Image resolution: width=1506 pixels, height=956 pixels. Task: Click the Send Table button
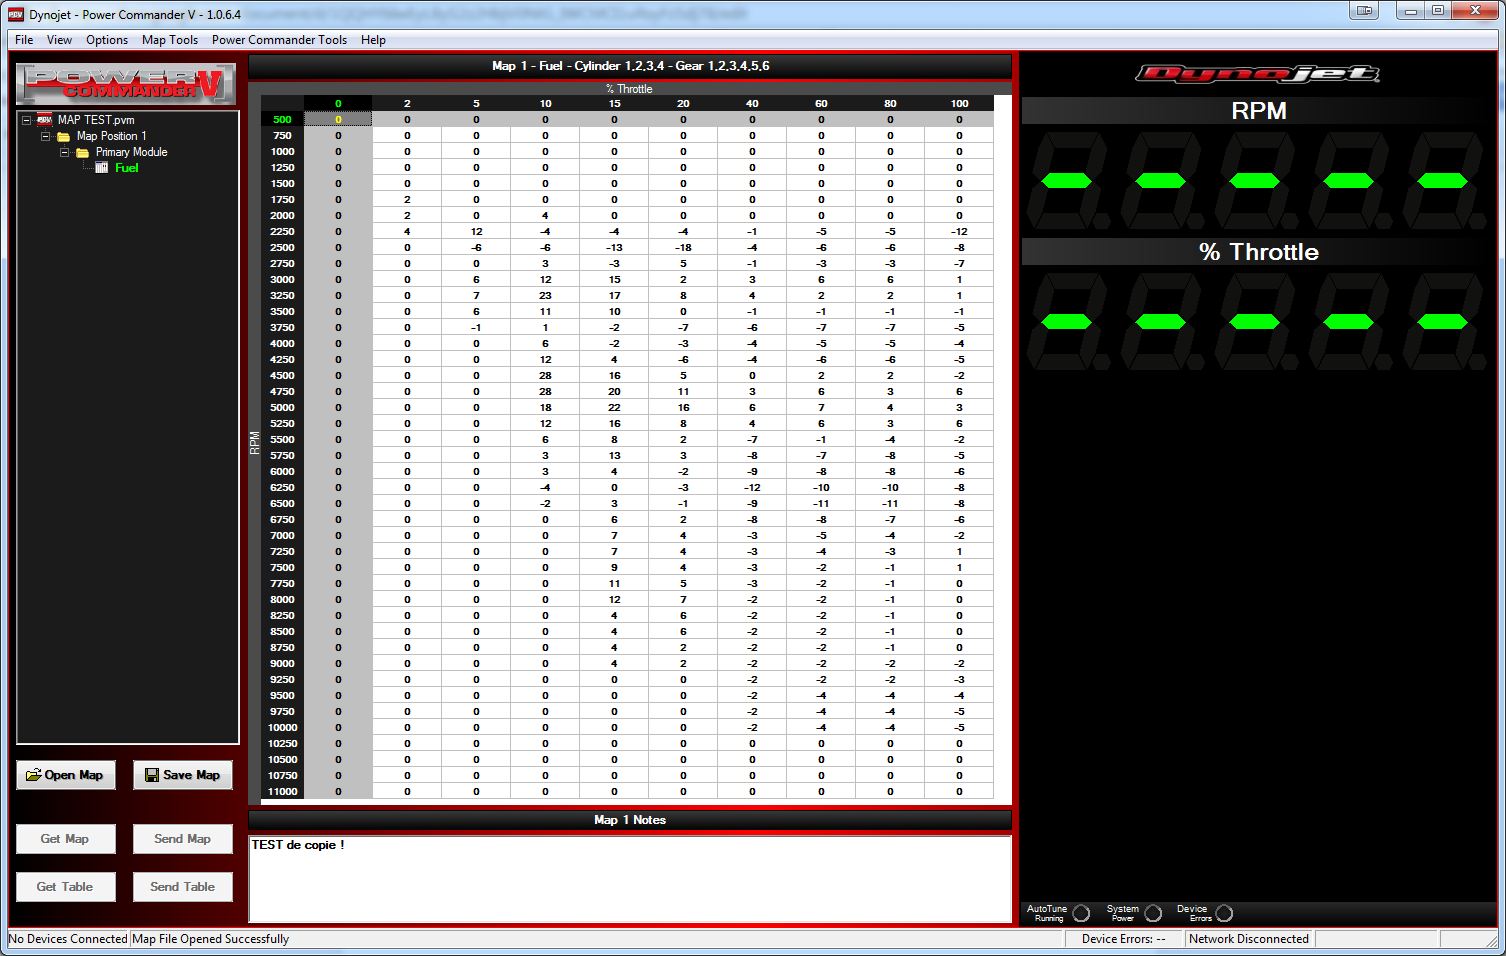(183, 887)
